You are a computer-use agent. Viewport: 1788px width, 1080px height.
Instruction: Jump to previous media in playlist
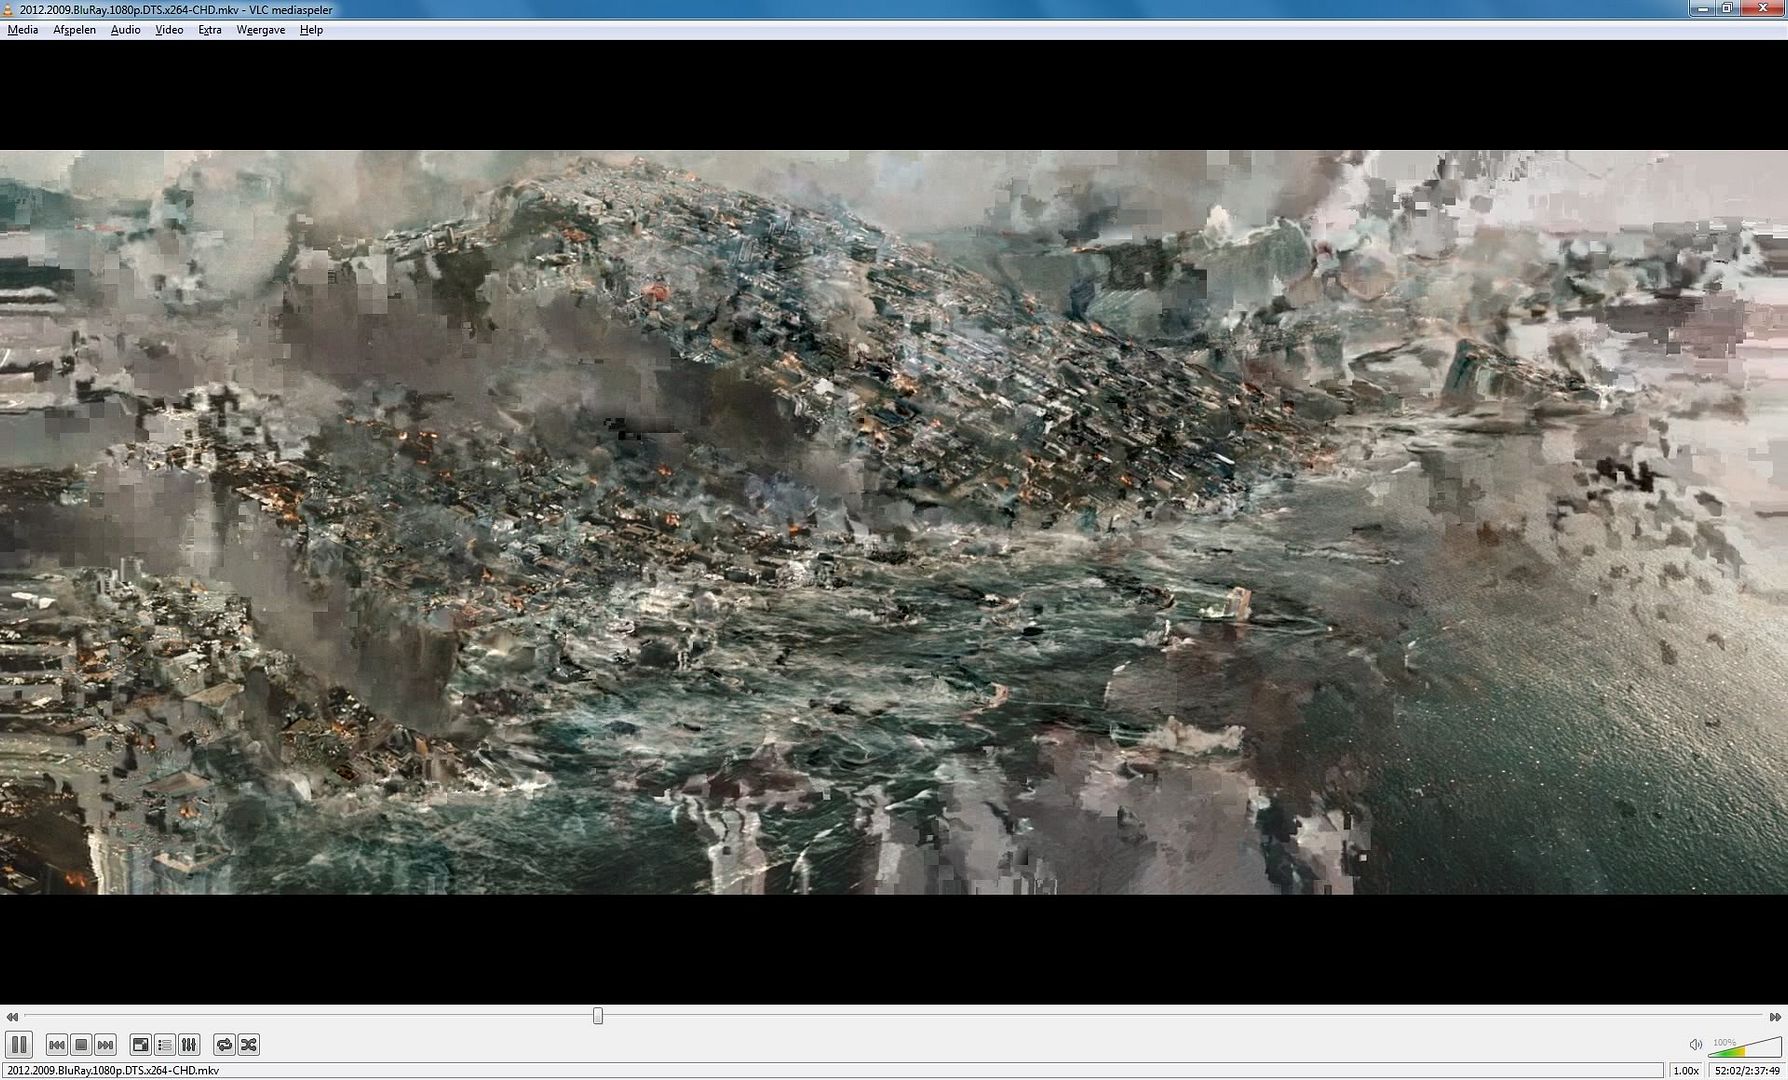point(57,1045)
